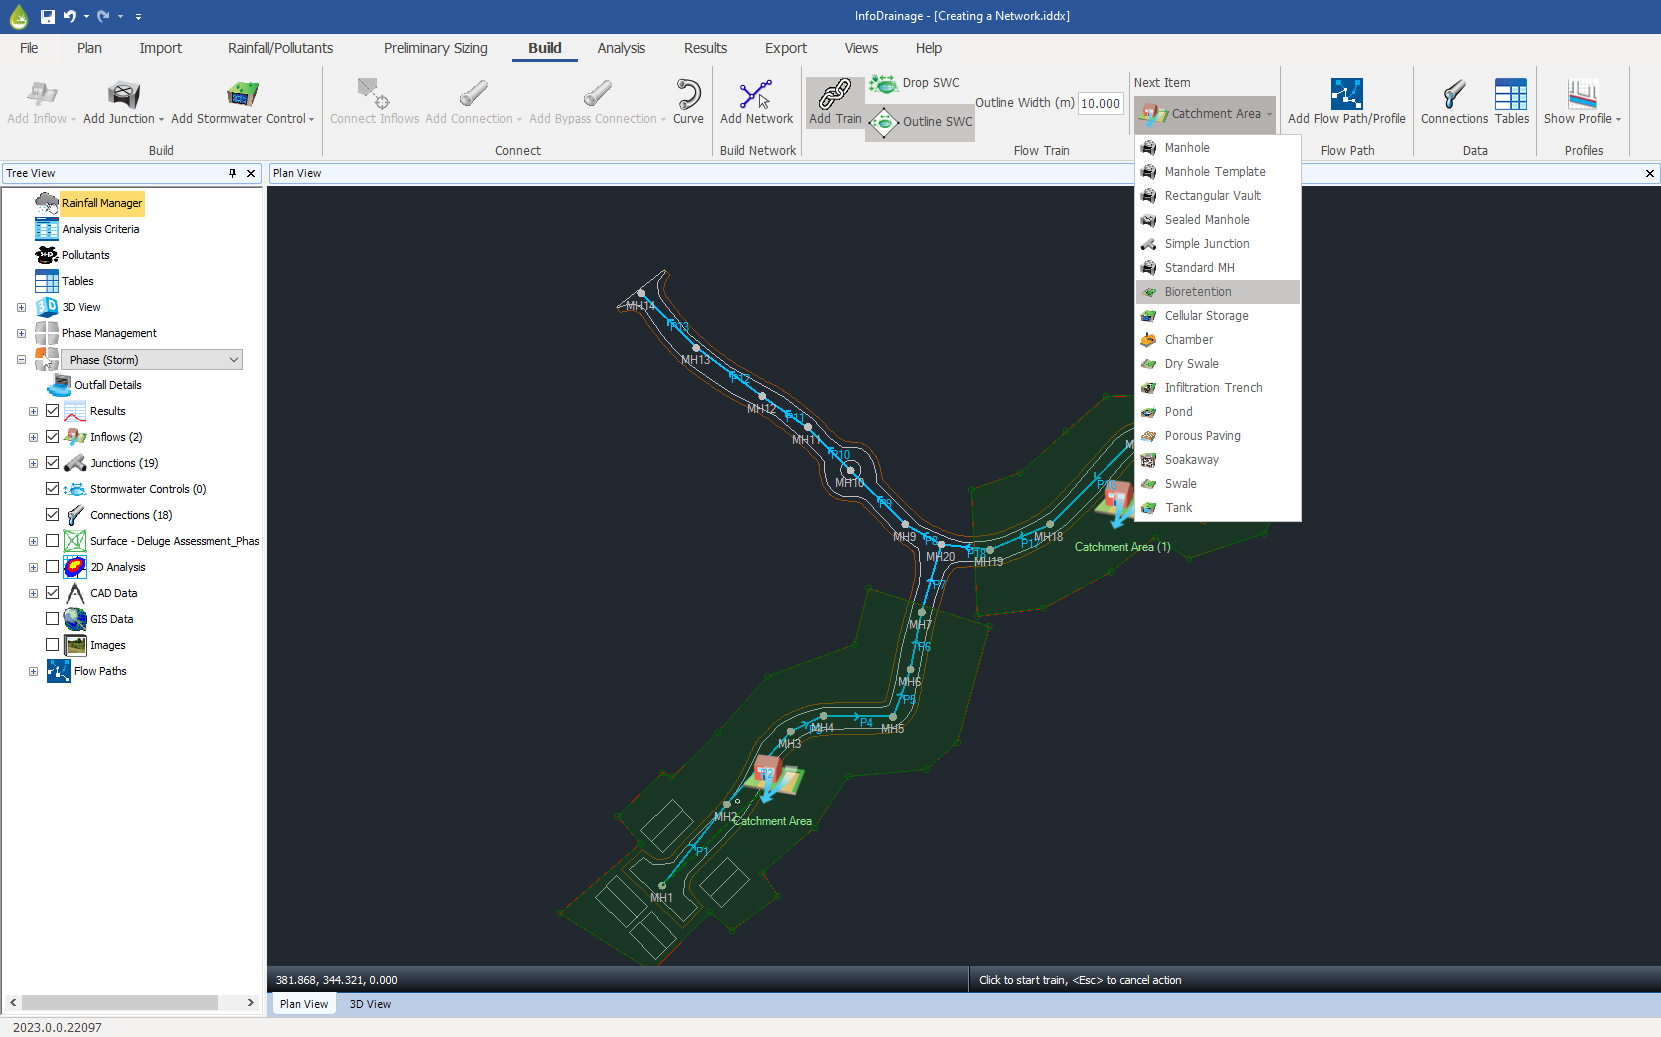Screen dimensions: 1661x1037
Task: Expand the CAD Data tree node
Action: 33,593
